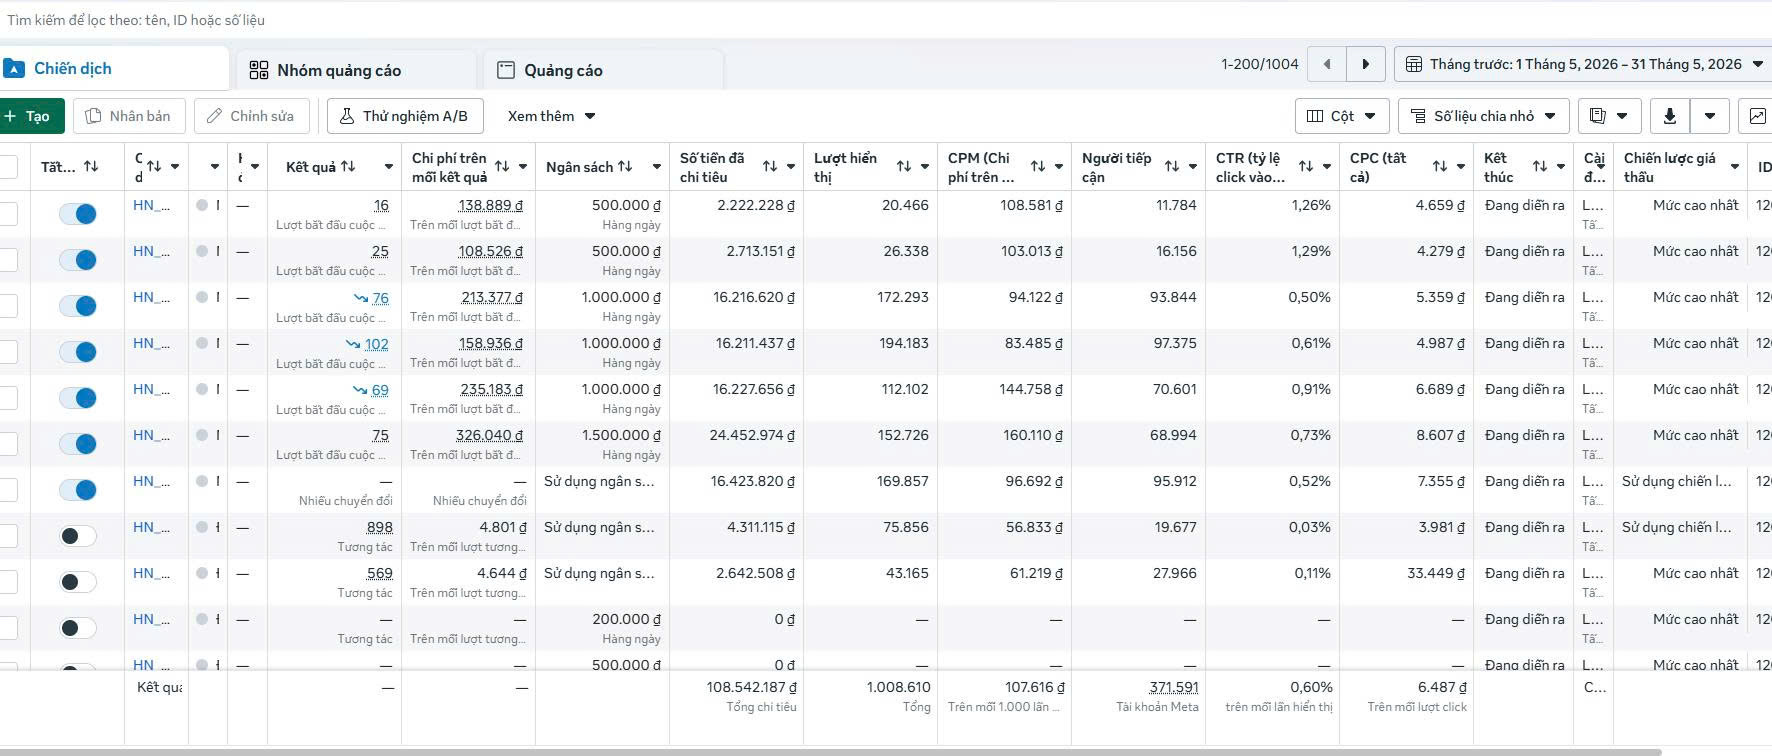Switch to Nhóm quảng cáo tab

pos(357,70)
